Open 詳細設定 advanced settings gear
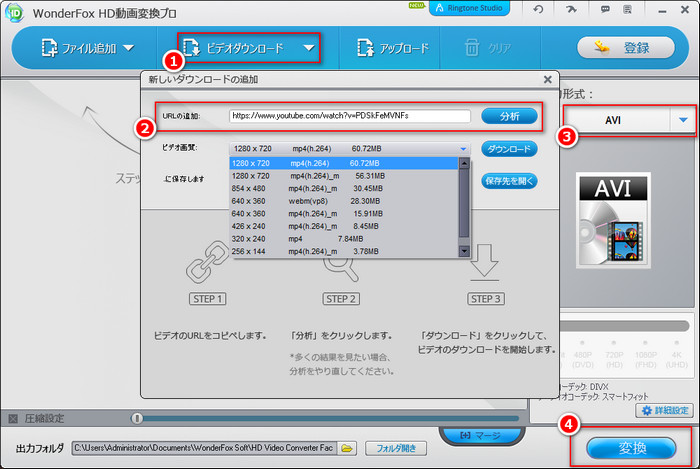Screen dimensions: 700x469 pos(662,410)
